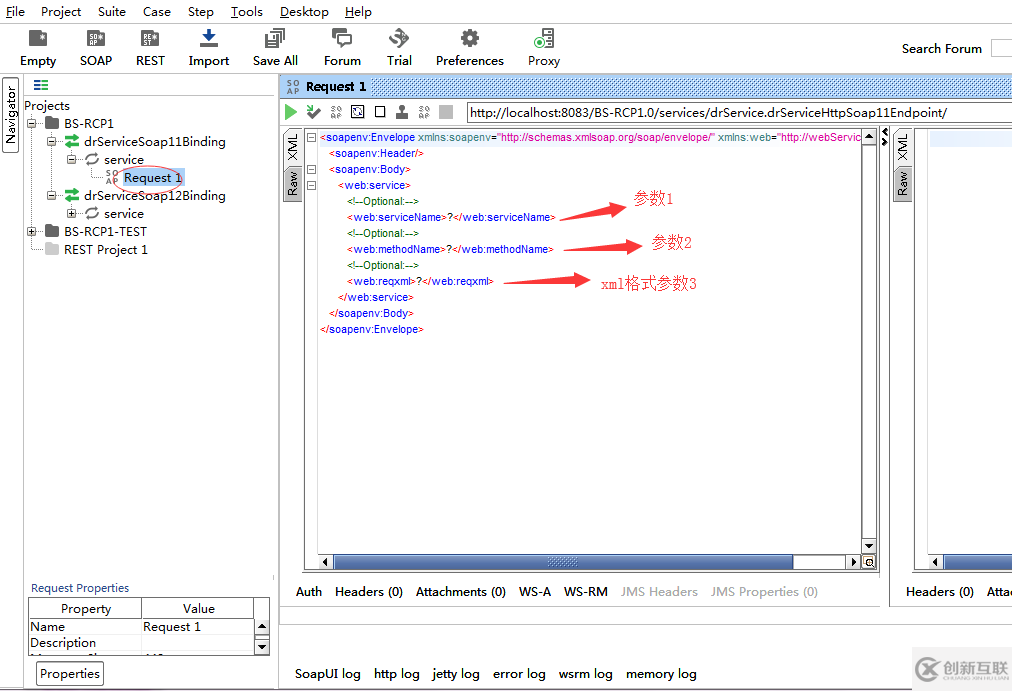Image resolution: width=1012 pixels, height=691 pixels.
Task: Create a new SOAP project
Action: pyautogui.click(x=95, y=45)
